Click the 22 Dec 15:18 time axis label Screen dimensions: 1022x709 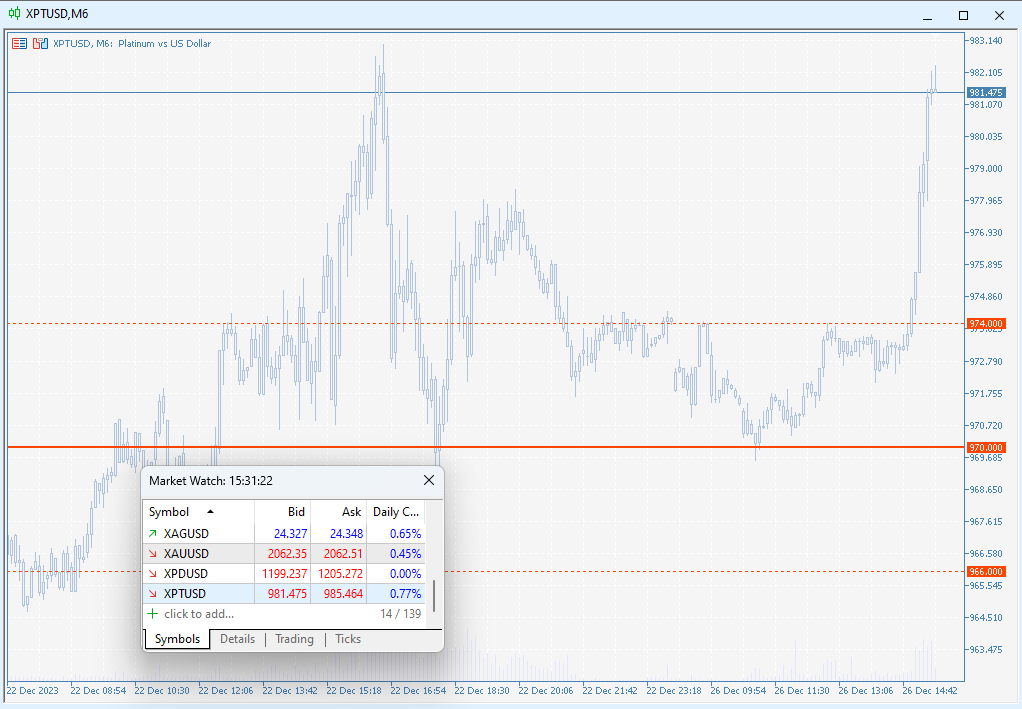(354, 691)
